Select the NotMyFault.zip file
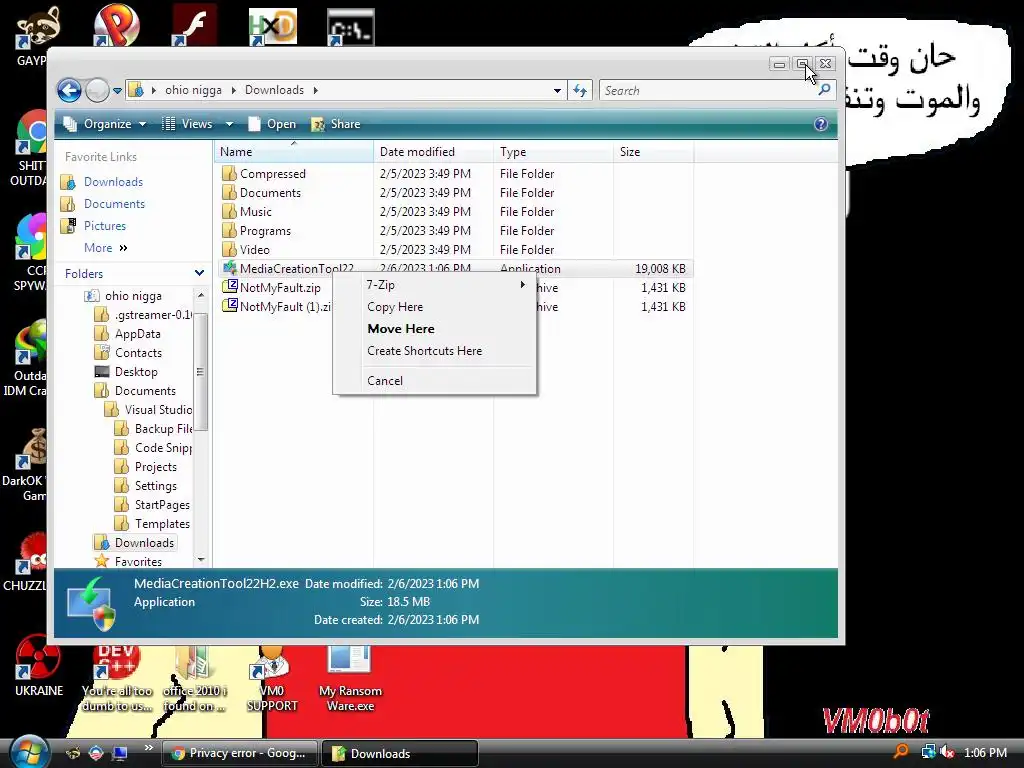The width and height of the screenshot is (1024, 768). (280, 287)
